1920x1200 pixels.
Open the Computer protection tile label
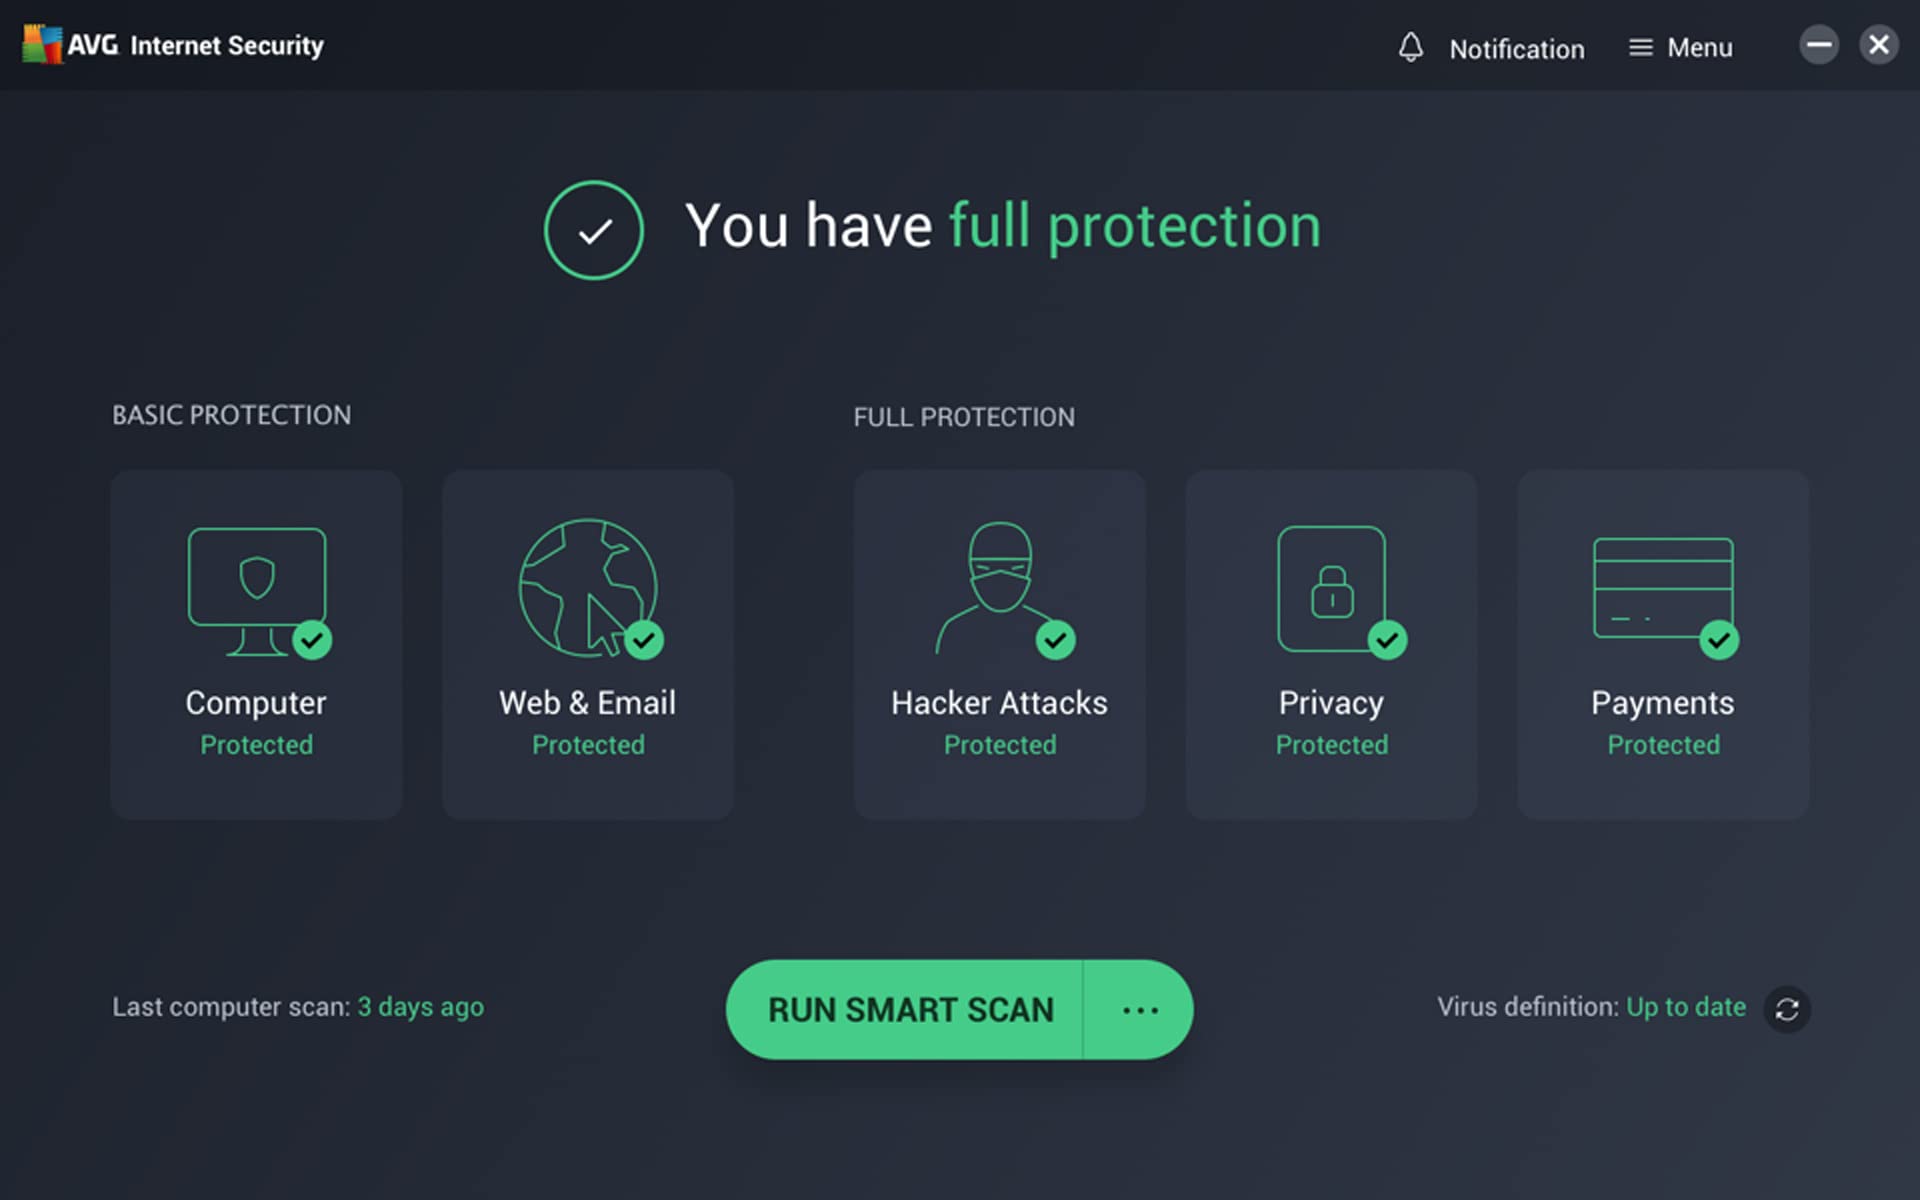(256, 703)
